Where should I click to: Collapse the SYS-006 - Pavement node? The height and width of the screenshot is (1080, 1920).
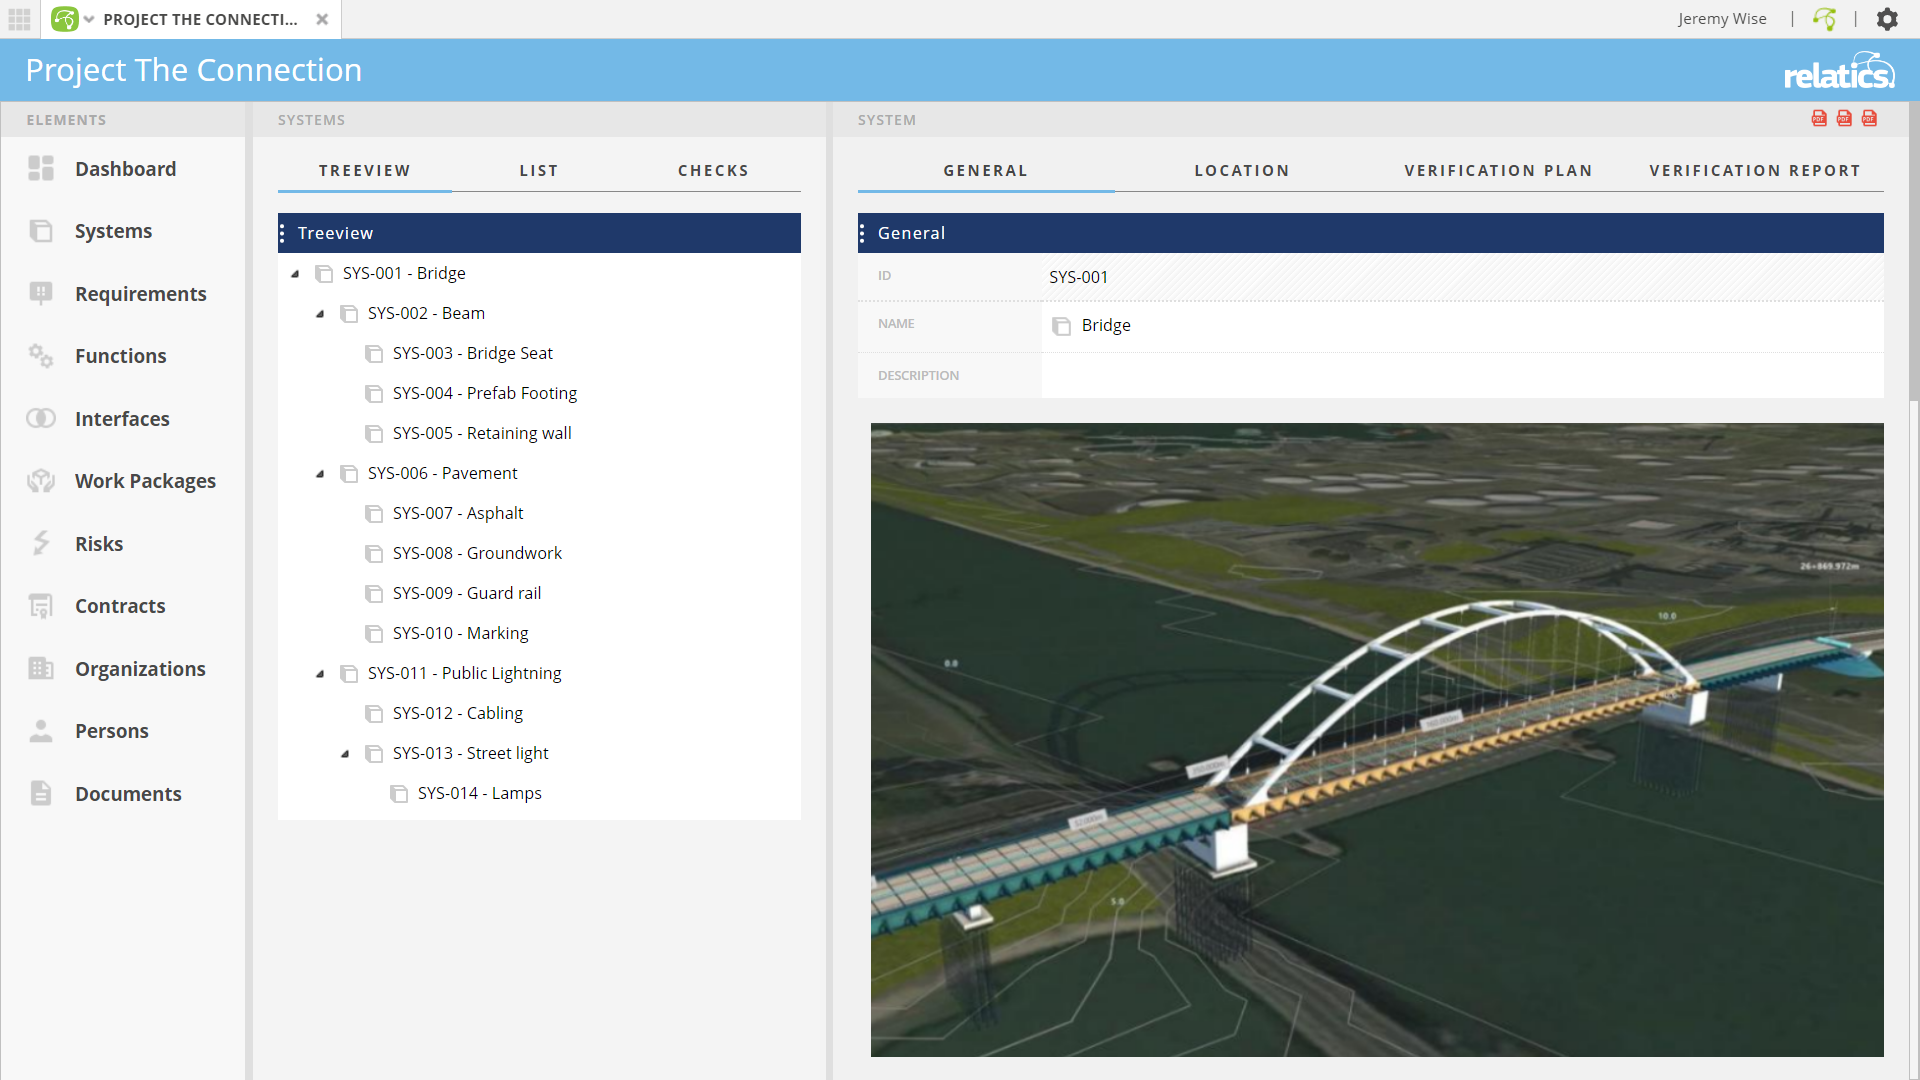point(320,473)
